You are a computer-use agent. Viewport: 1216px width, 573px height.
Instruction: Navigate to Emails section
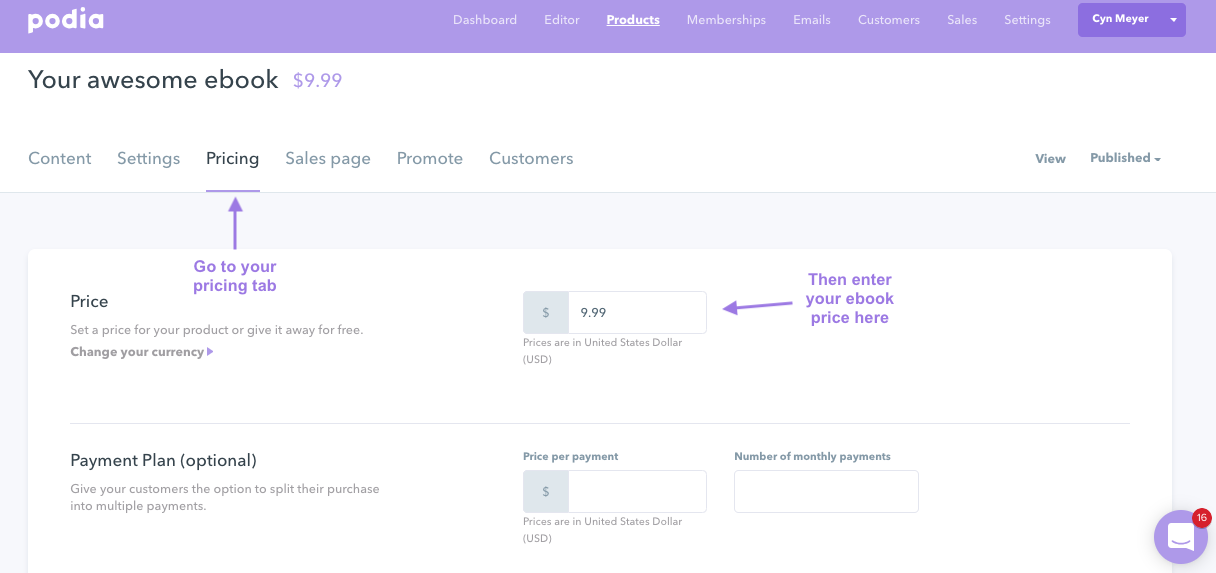click(x=812, y=20)
